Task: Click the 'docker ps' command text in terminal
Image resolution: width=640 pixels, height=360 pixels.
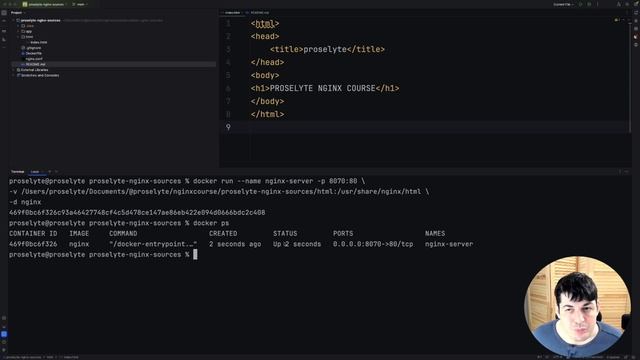Action: click(211, 223)
